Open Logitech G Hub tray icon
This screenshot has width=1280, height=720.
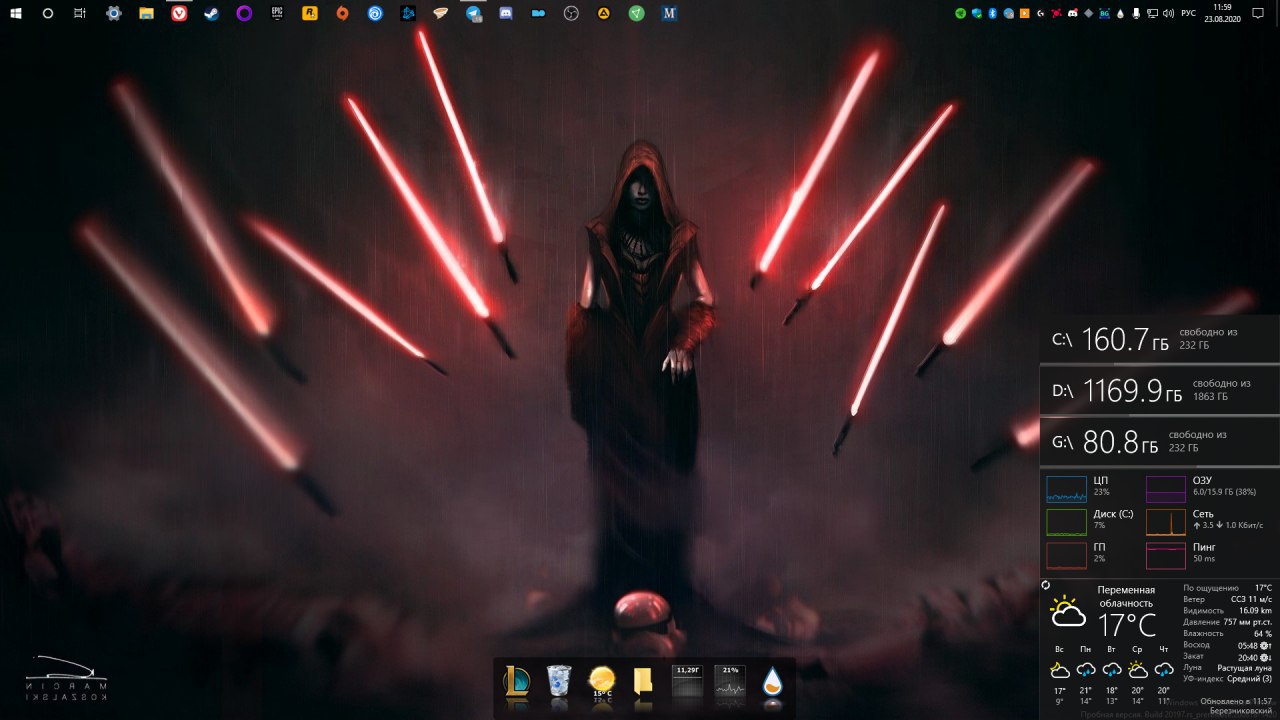tap(1040, 14)
